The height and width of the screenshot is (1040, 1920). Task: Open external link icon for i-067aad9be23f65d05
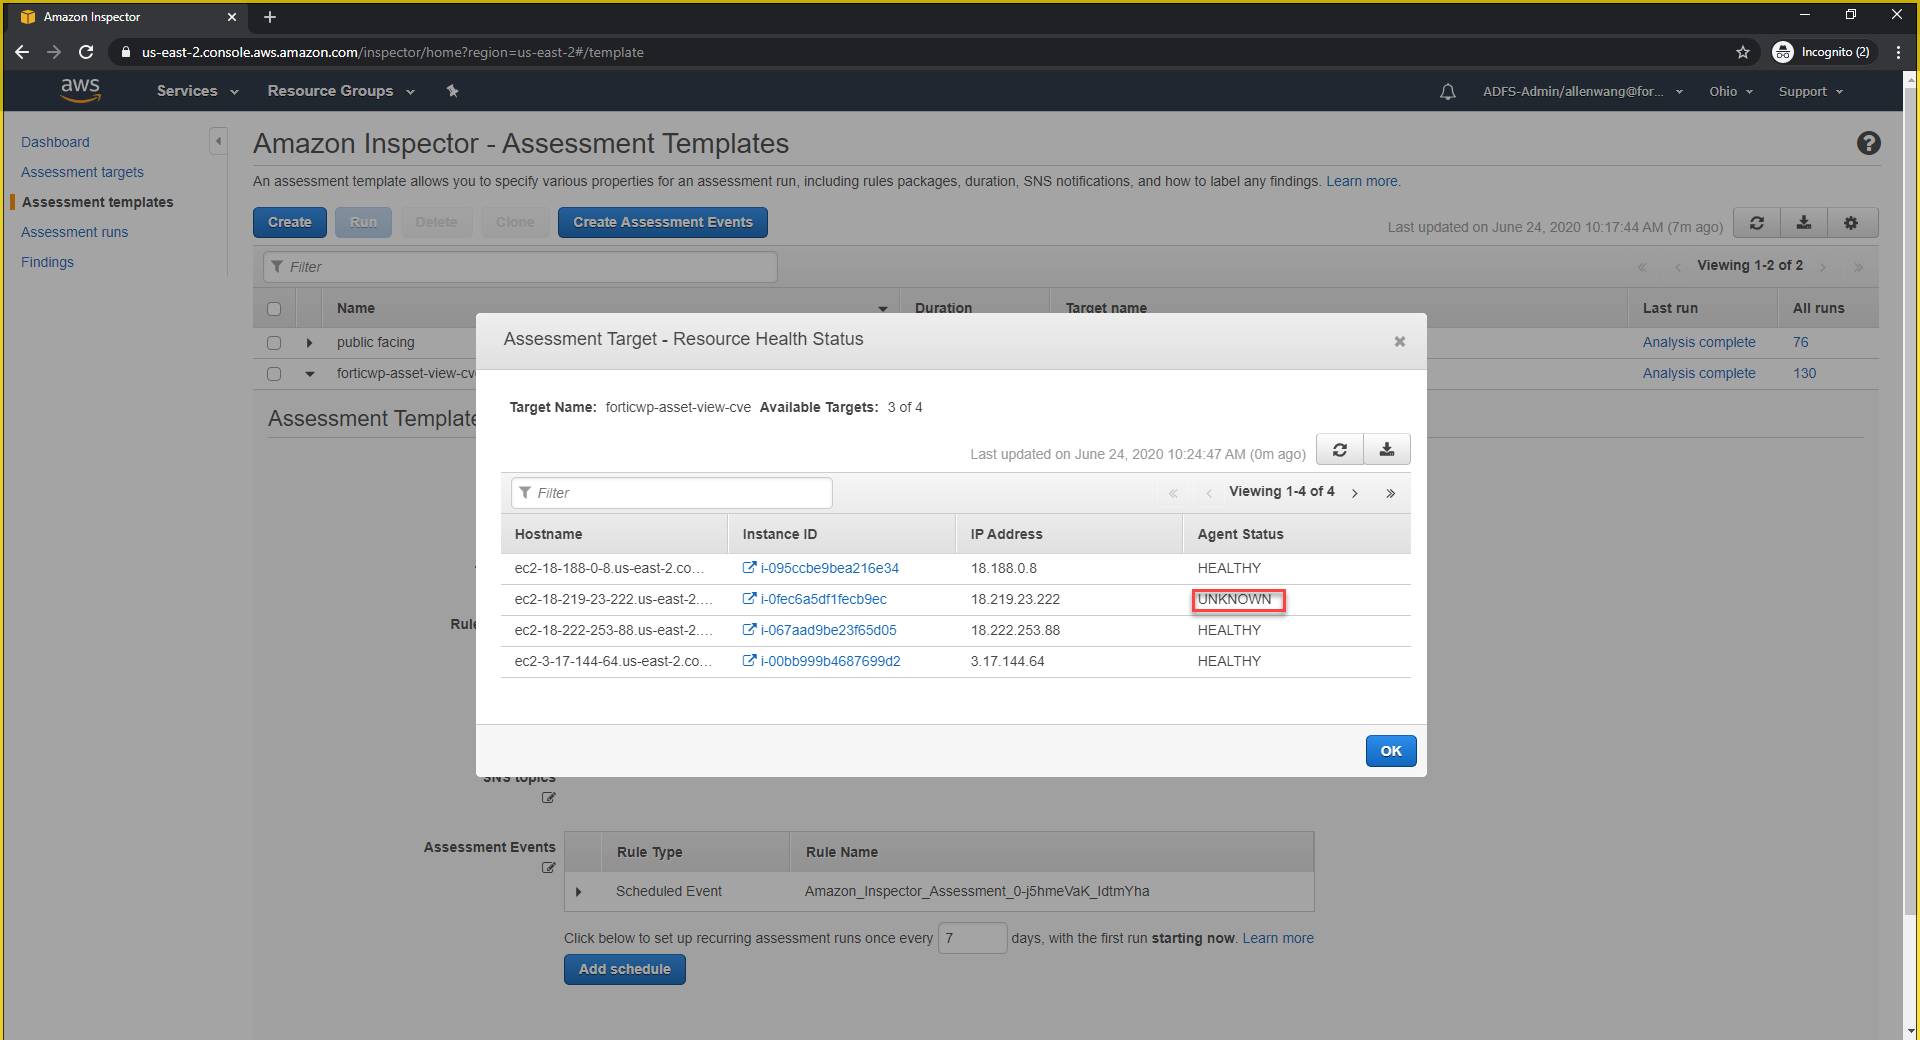click(x=749, y=630)
